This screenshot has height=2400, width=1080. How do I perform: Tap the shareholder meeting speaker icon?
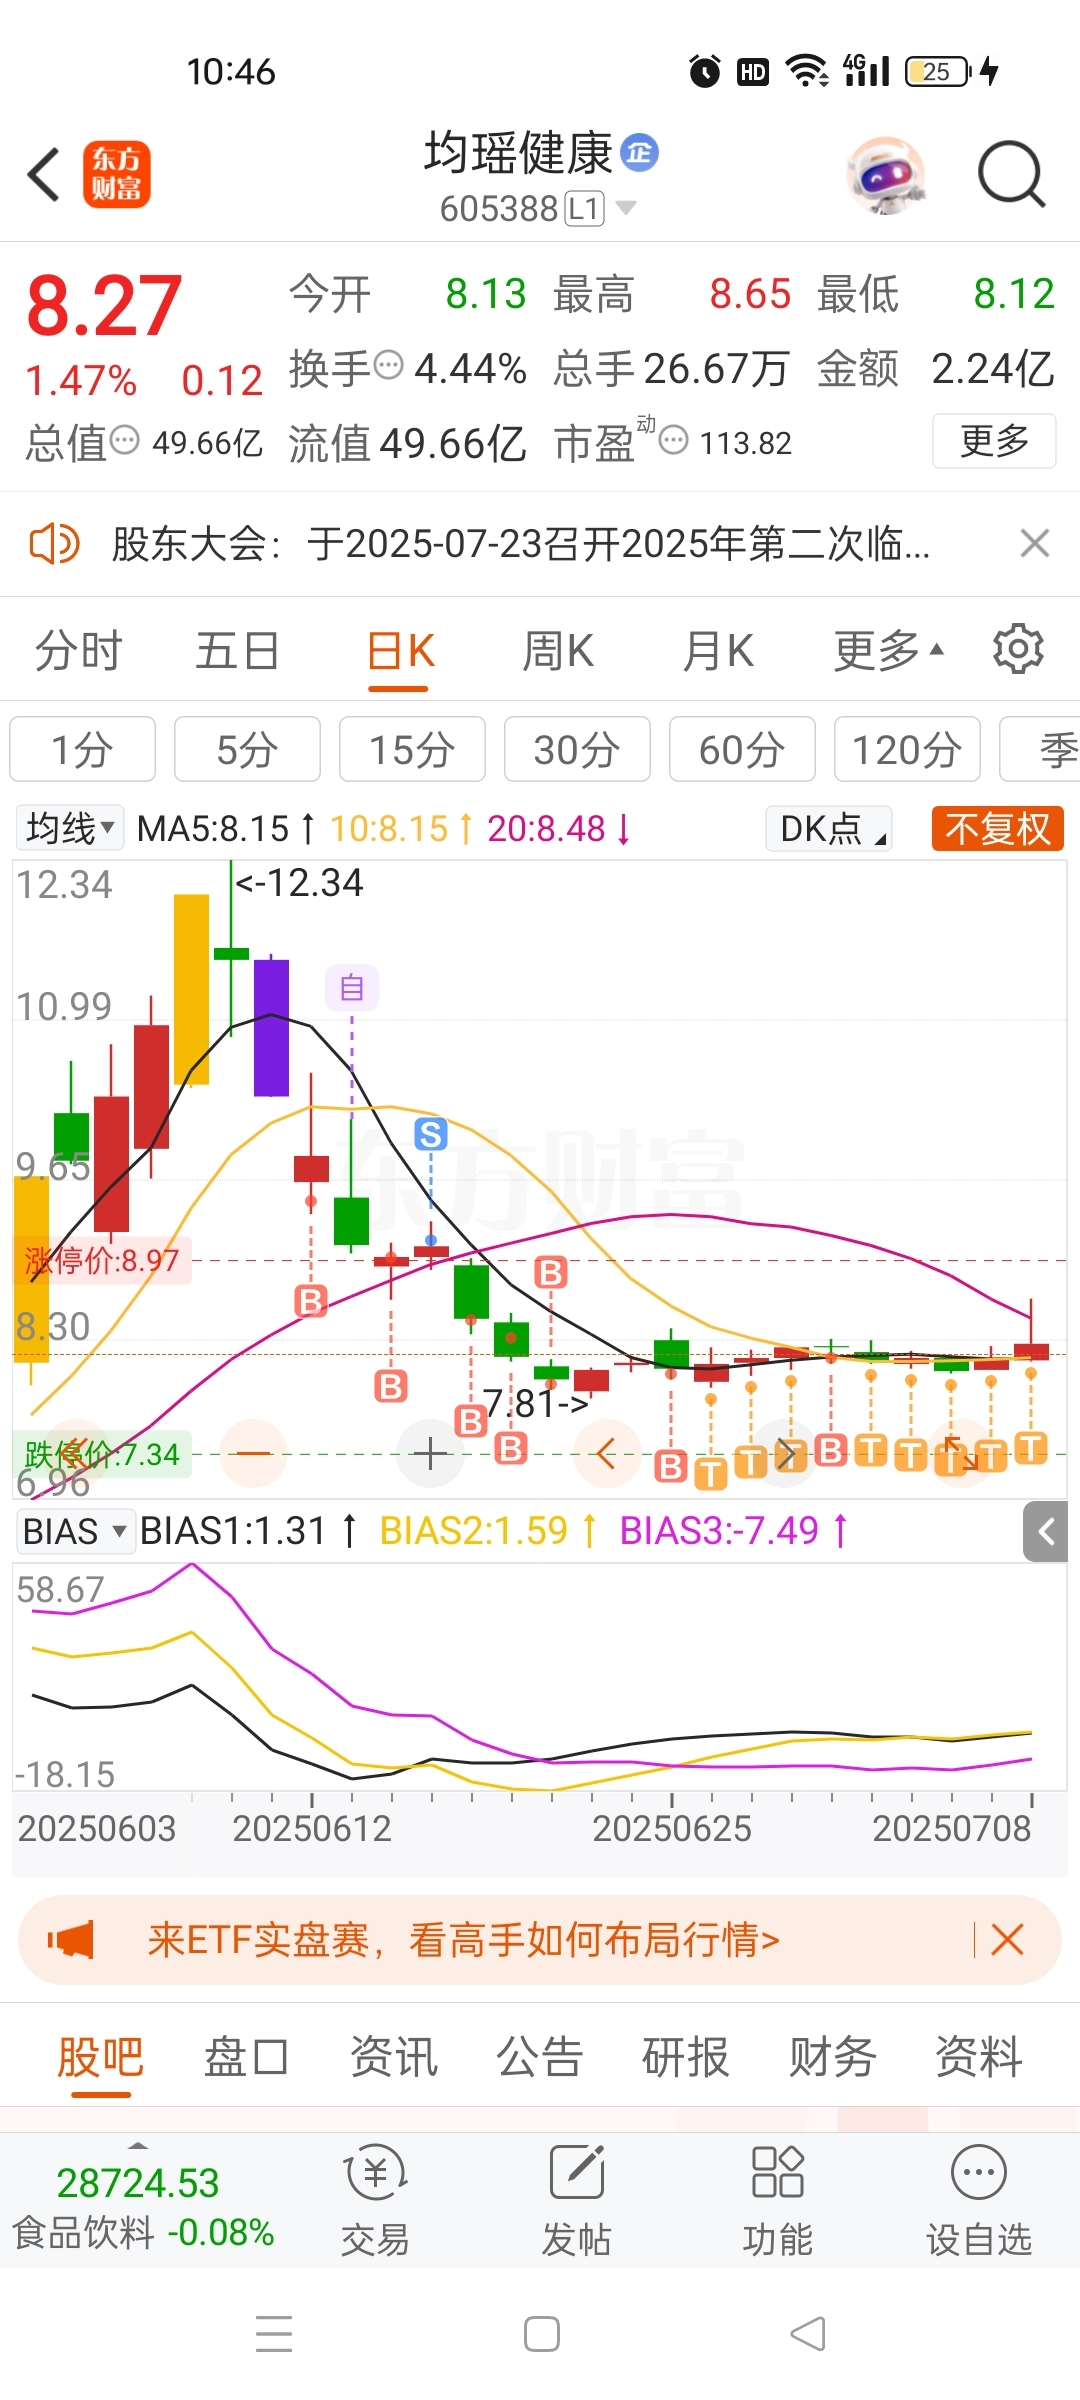click(x=54, y=544)
